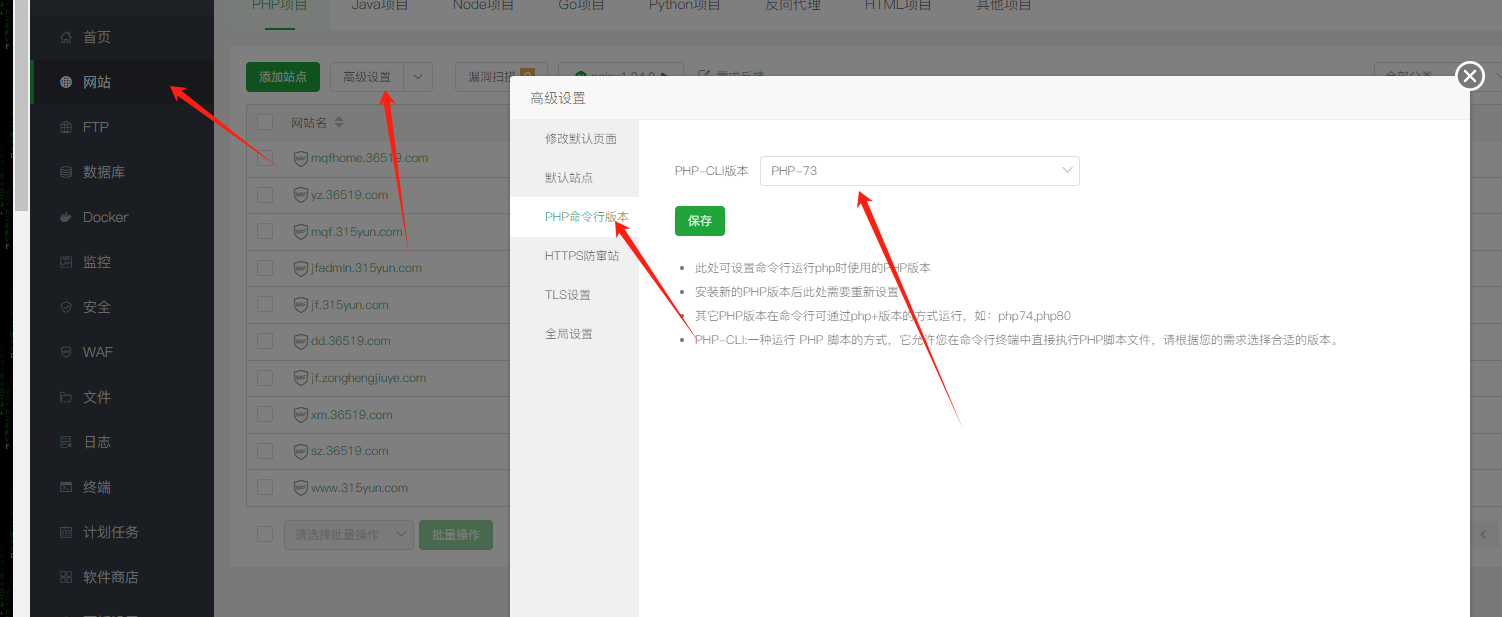This screenshot has height=617, width=1502.
Task: Open the 终端 terminal icon in sidebar
Action: (66, 487)
